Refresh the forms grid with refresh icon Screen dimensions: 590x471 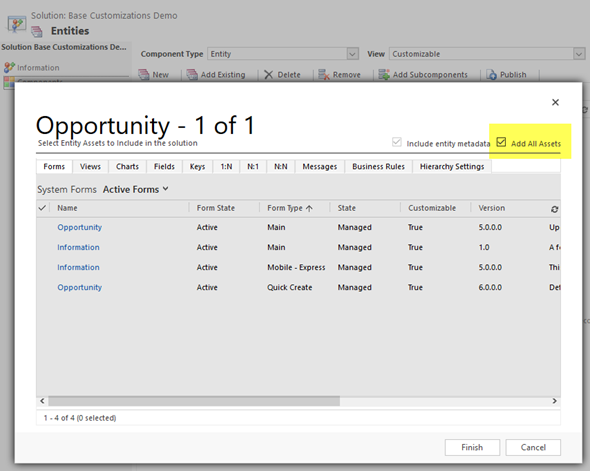click(x=554, y=209)
